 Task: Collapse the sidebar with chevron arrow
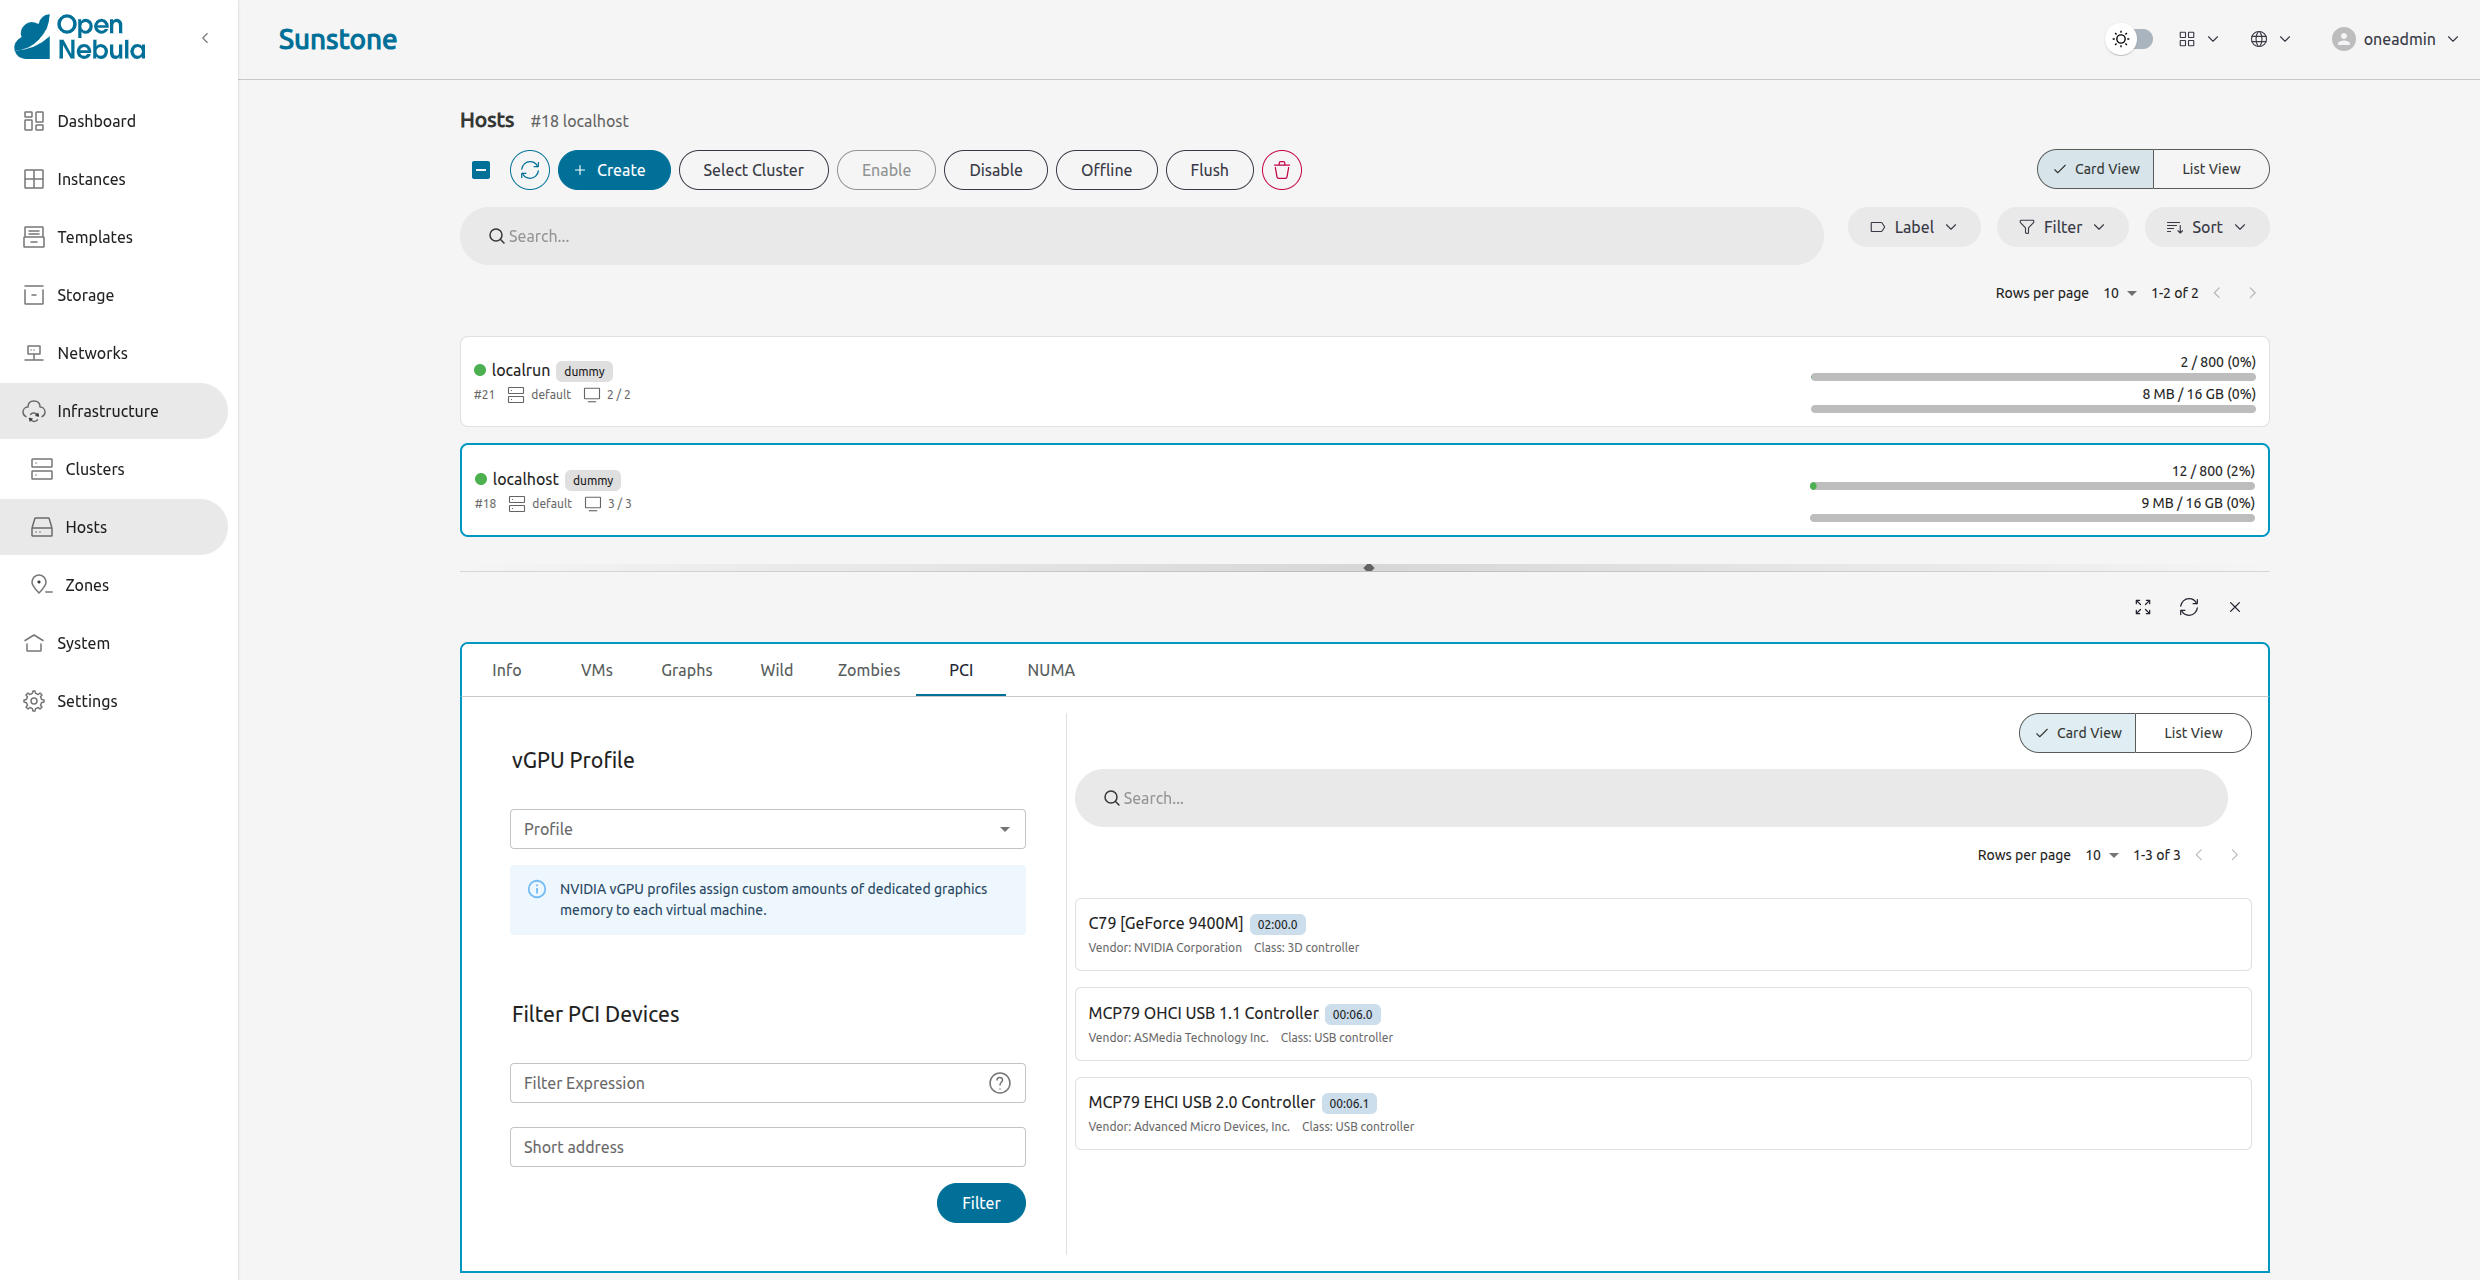pyautogui.click(x=205, y=38)
